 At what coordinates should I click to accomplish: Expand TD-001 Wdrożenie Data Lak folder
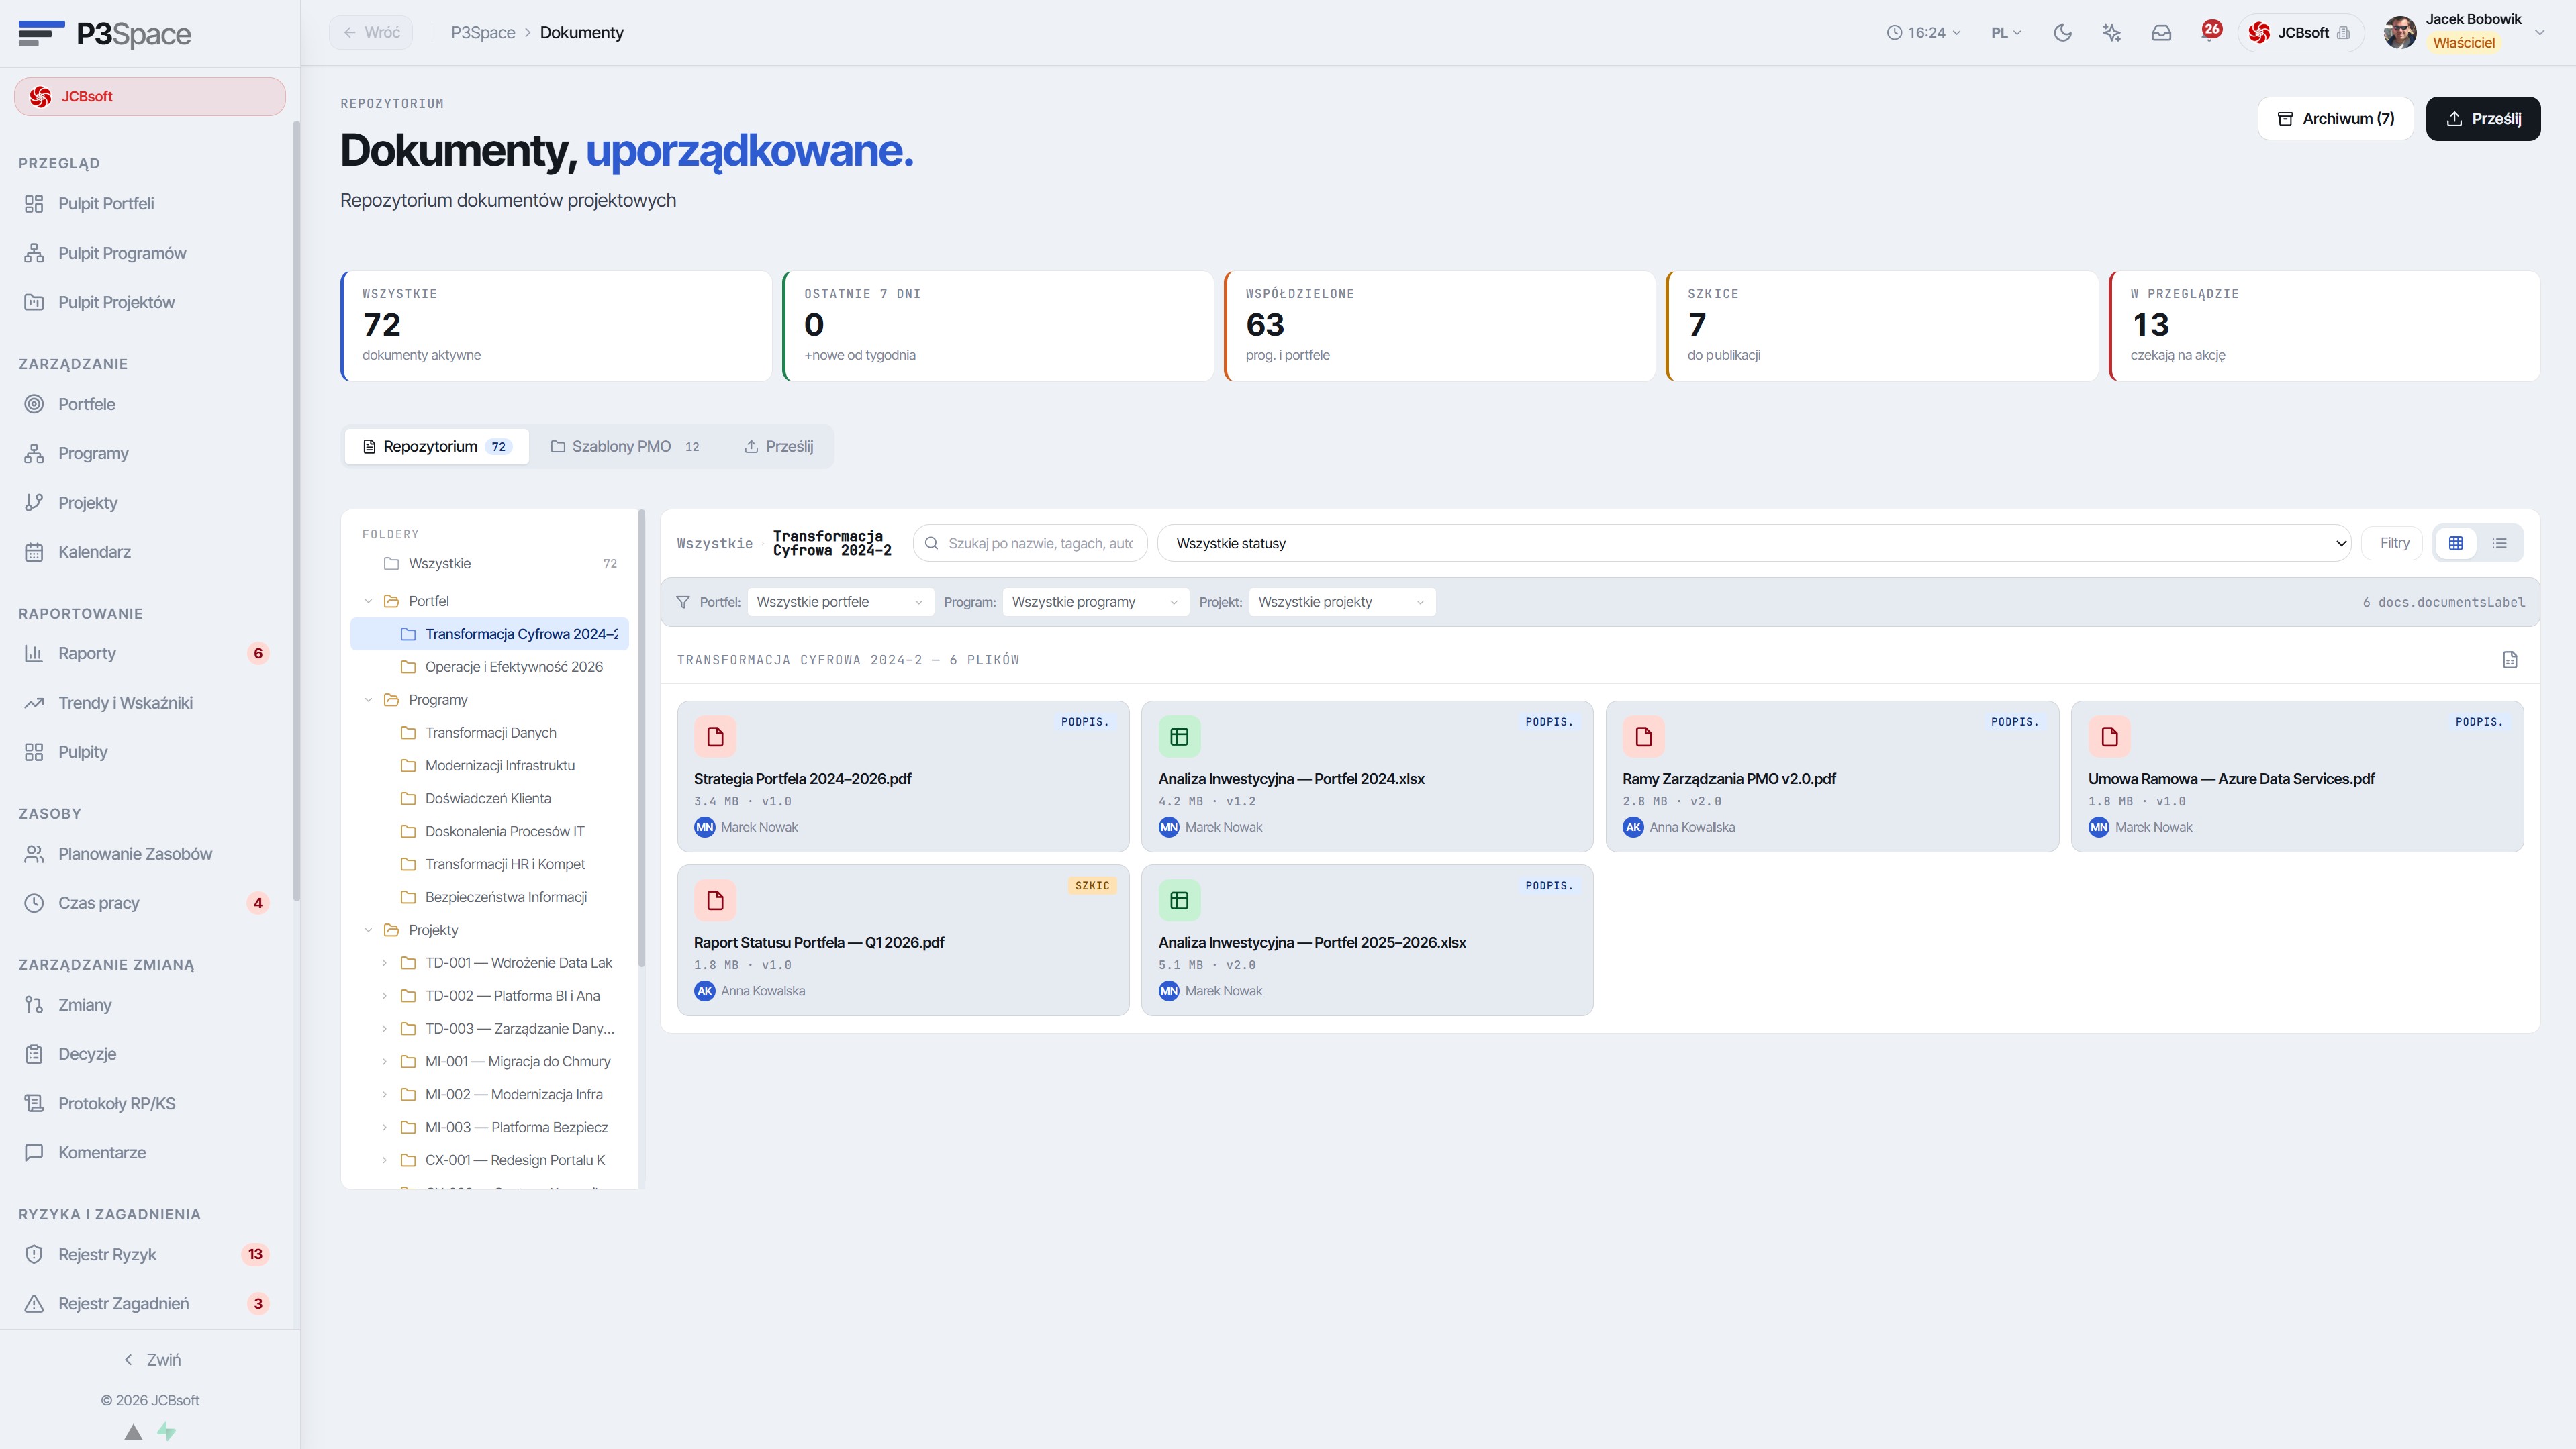(384, 963)
